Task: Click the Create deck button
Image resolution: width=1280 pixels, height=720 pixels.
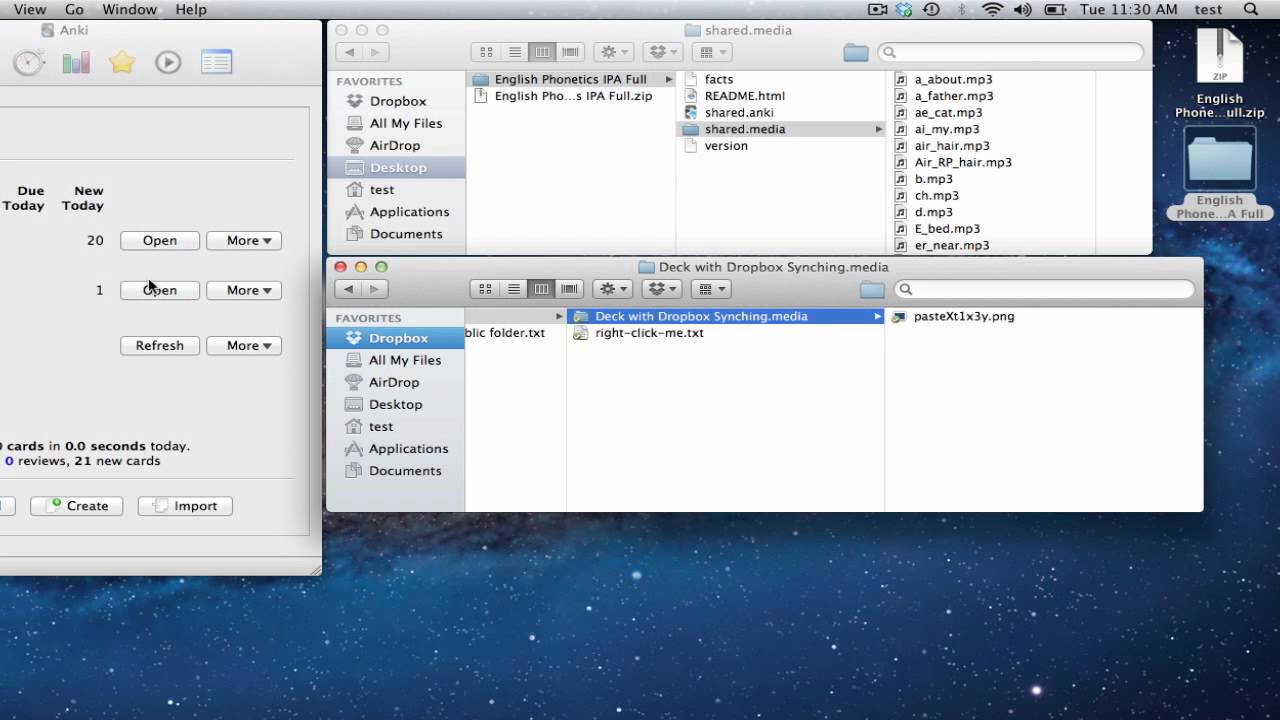Action: [x=76, y=506]
